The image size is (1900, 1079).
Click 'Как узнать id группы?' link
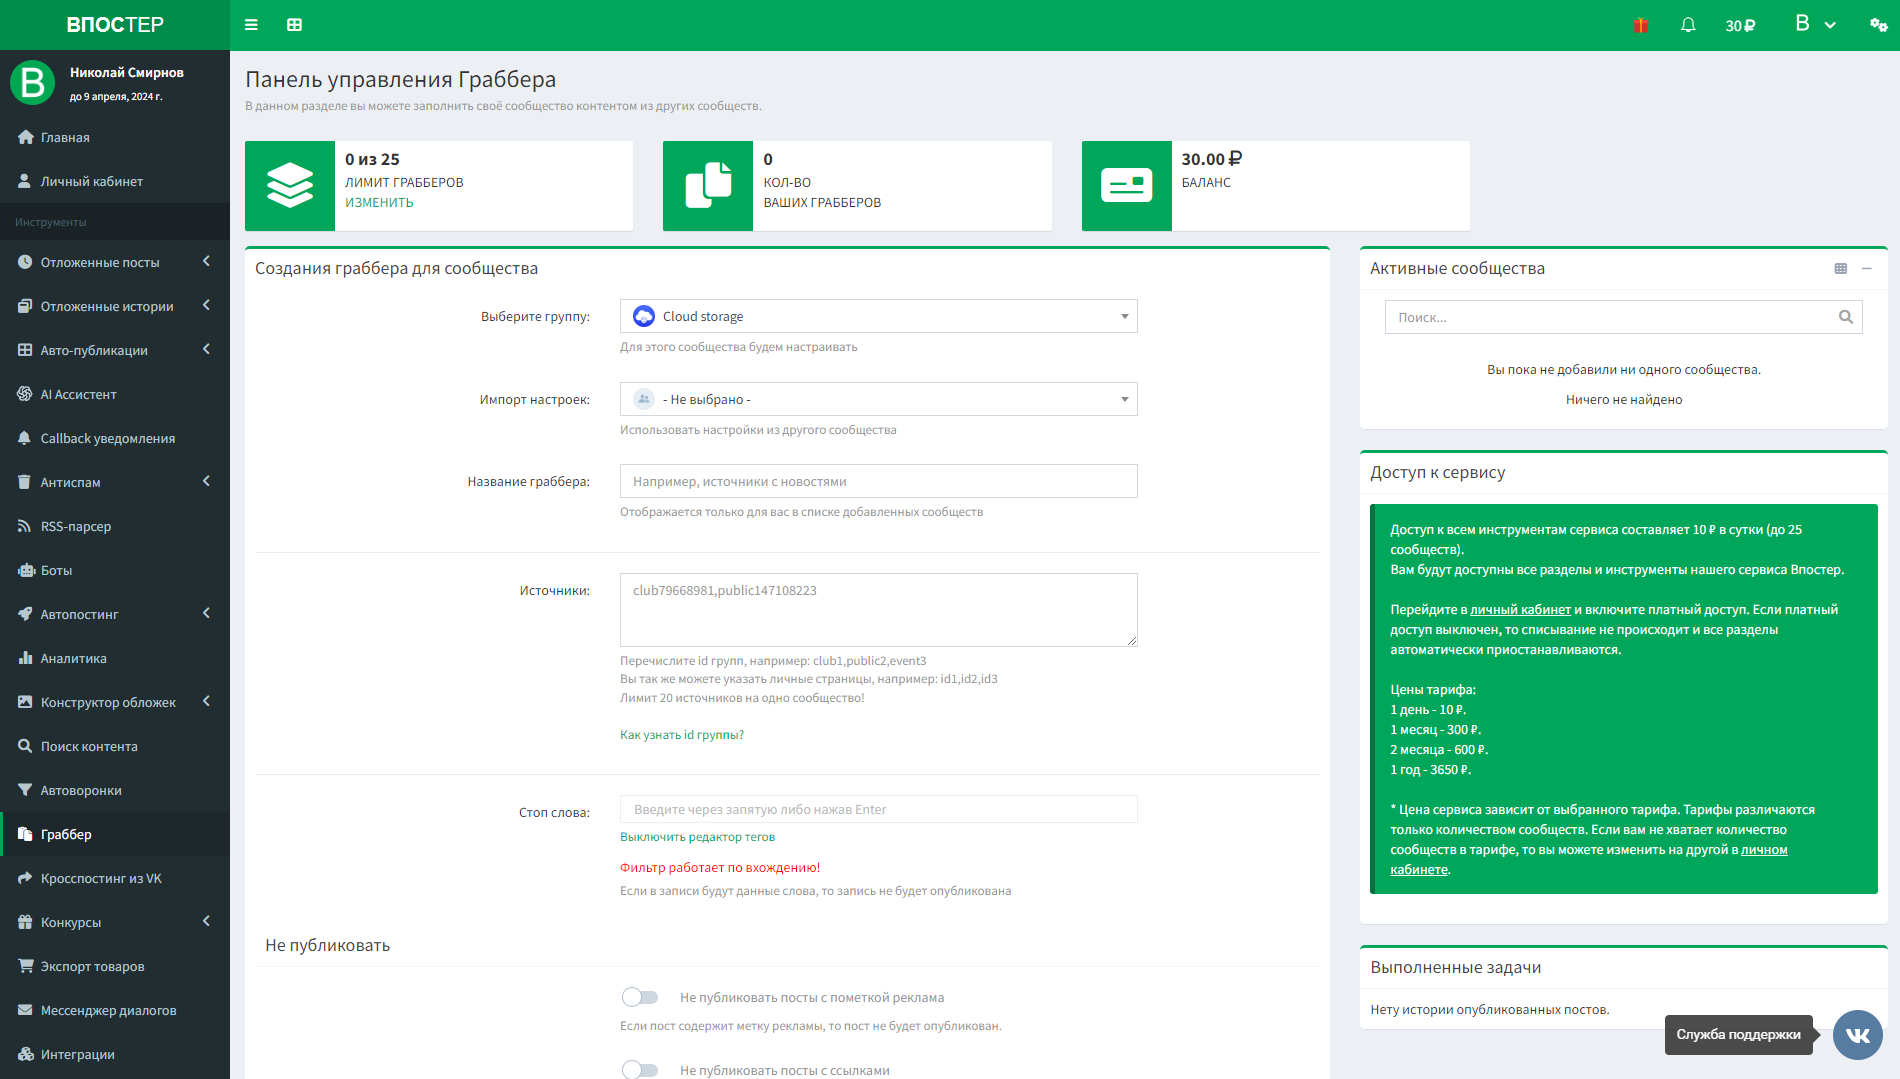pyautogui.click(x=681, y=735)
